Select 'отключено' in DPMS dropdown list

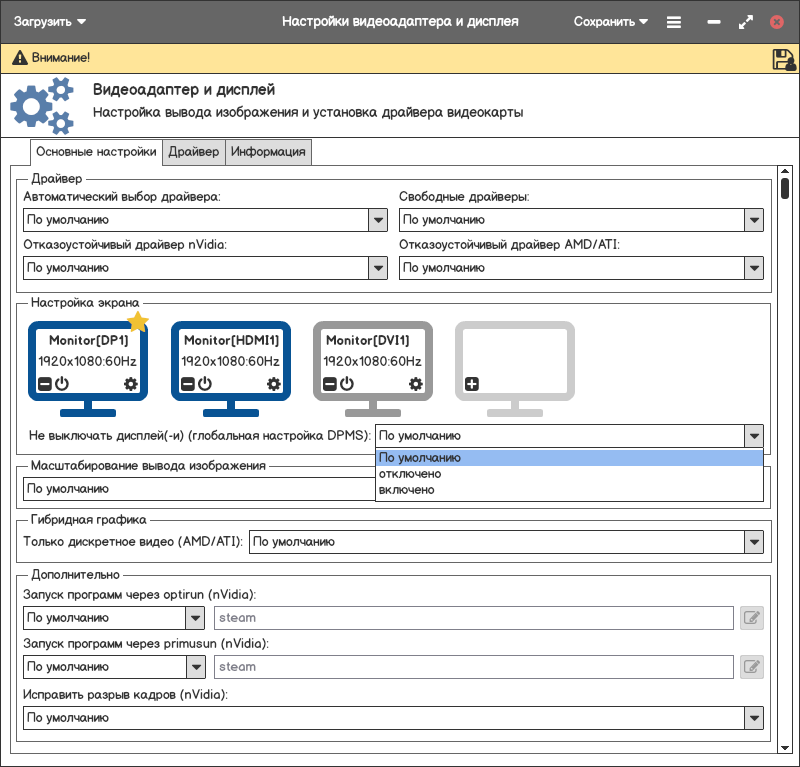[410, 474]
